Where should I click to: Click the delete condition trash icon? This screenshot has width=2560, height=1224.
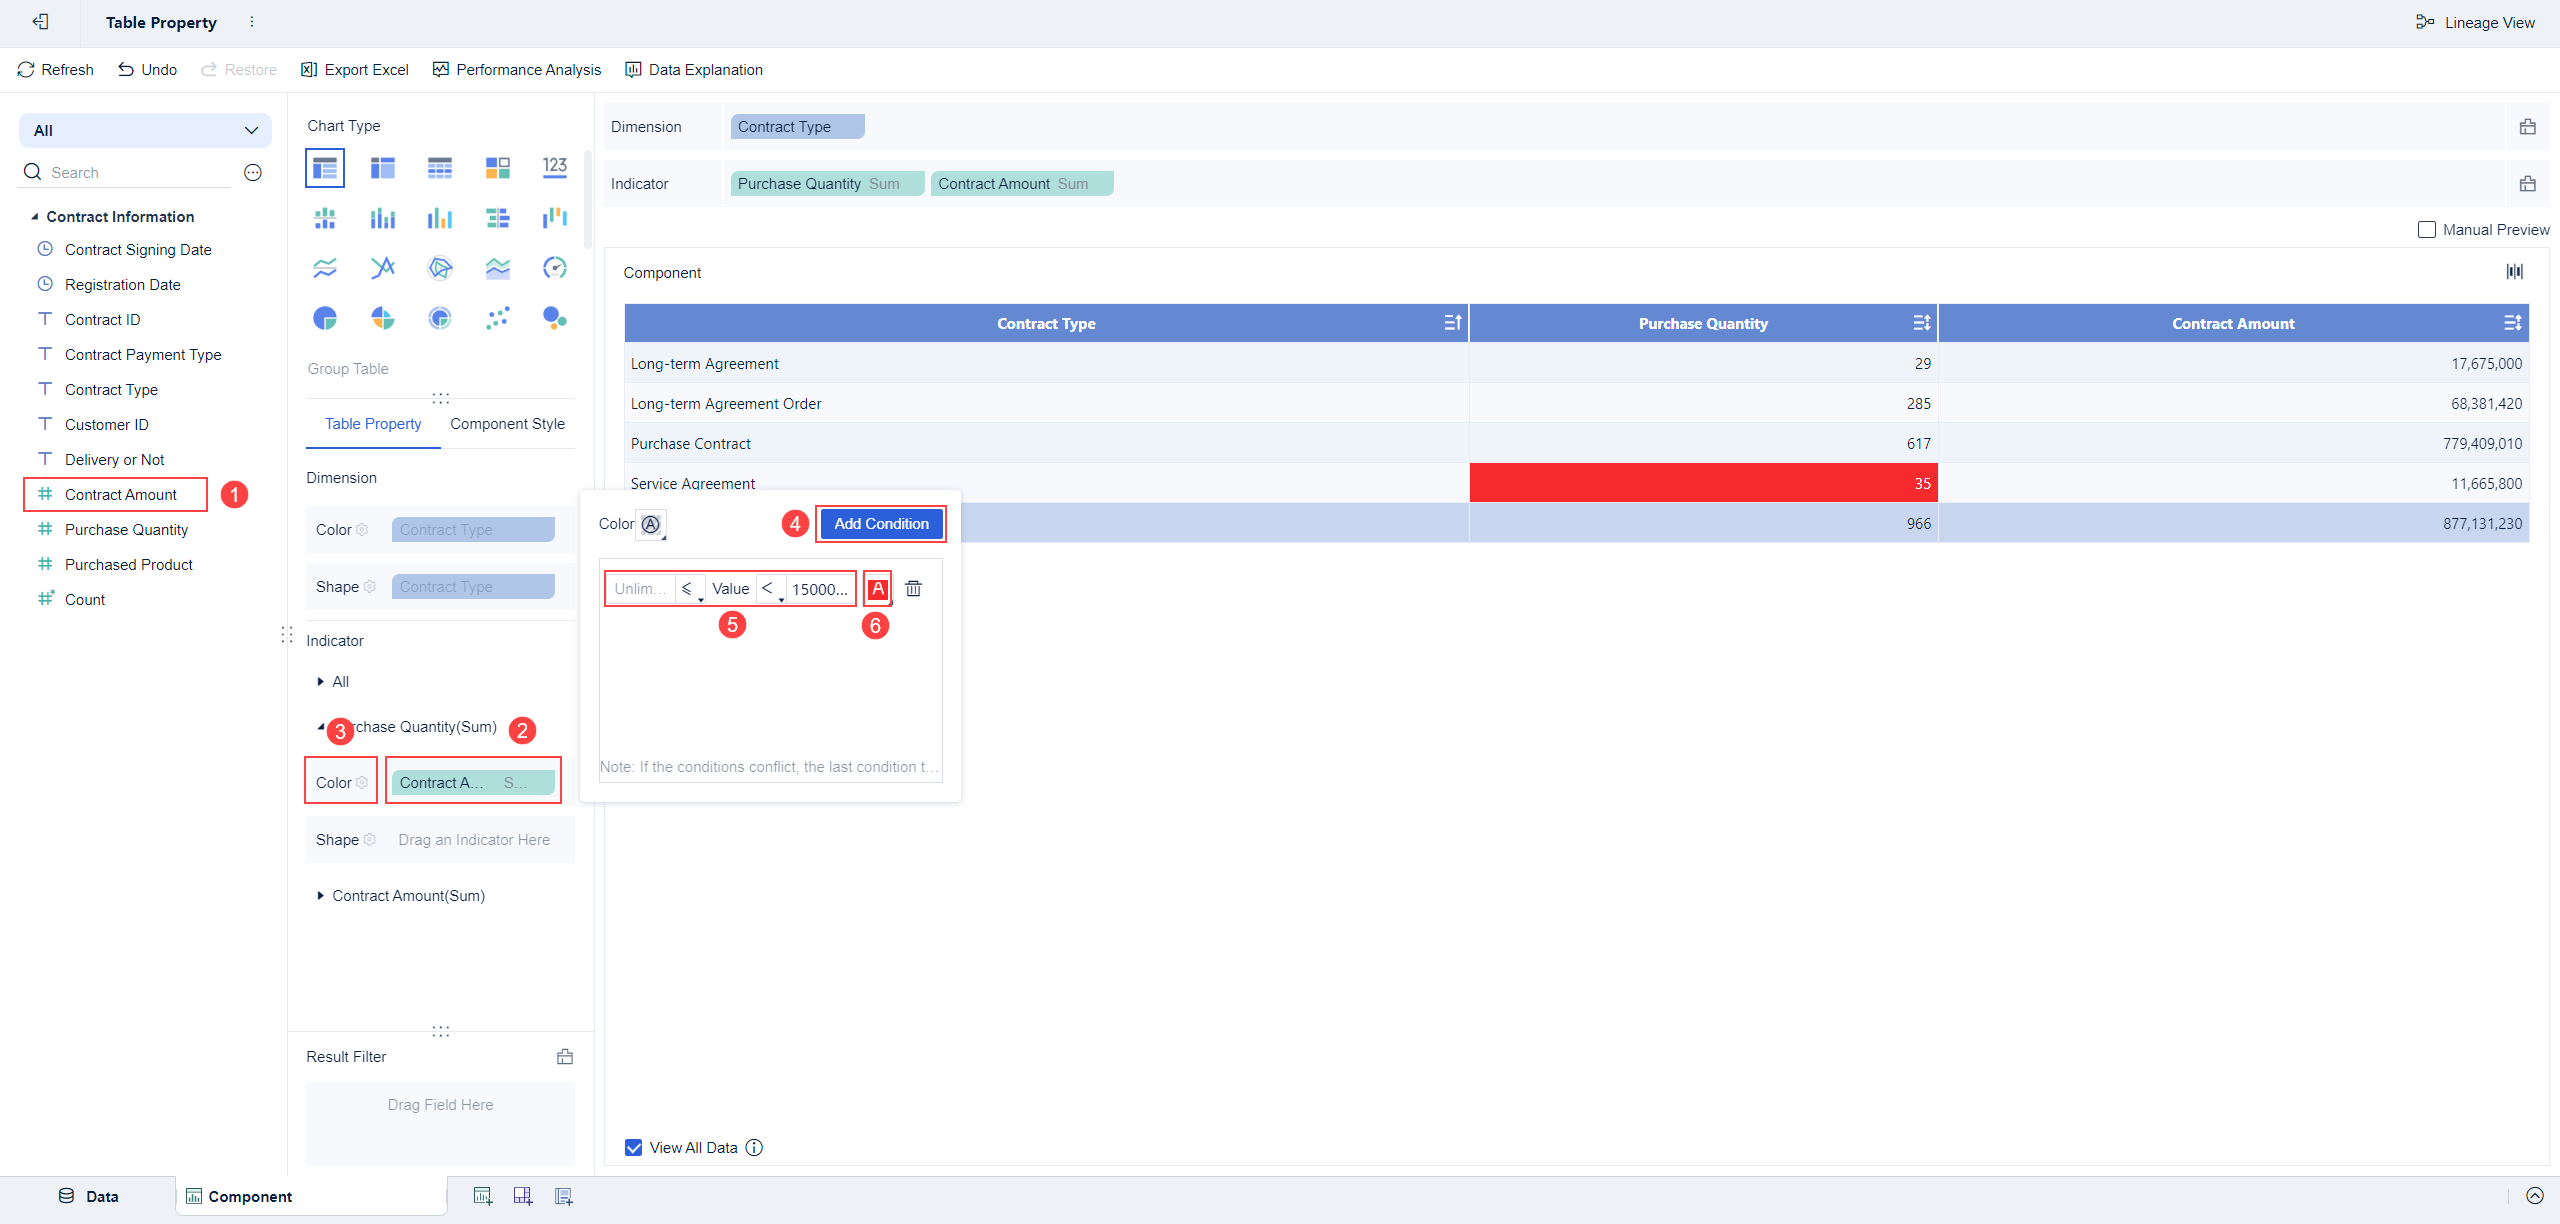[913, 589]
